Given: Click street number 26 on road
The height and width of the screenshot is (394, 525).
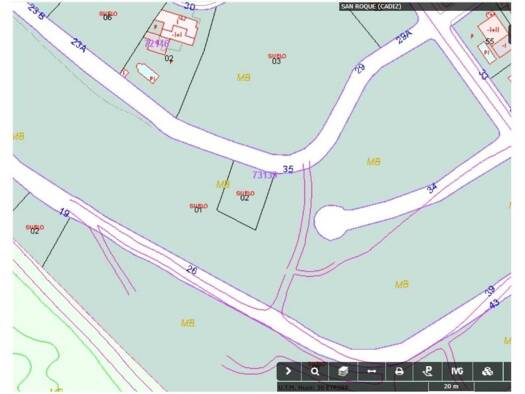Looking at the screenshot, I should pyautogui.click(x=192, y=270).
